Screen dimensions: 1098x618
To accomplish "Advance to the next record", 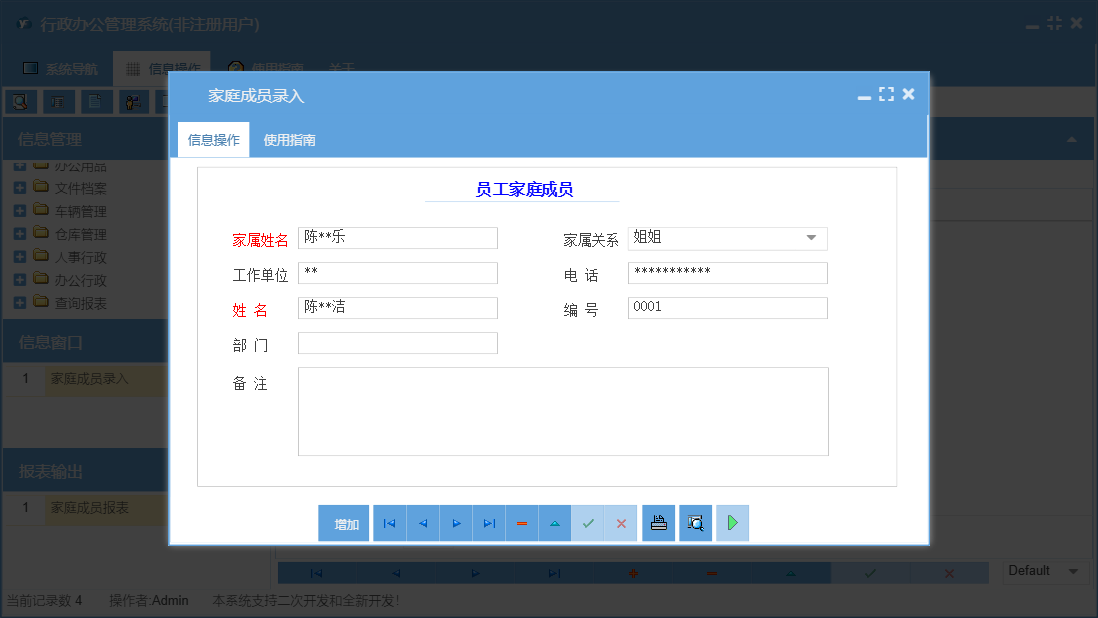I will [x=456, y=523].
